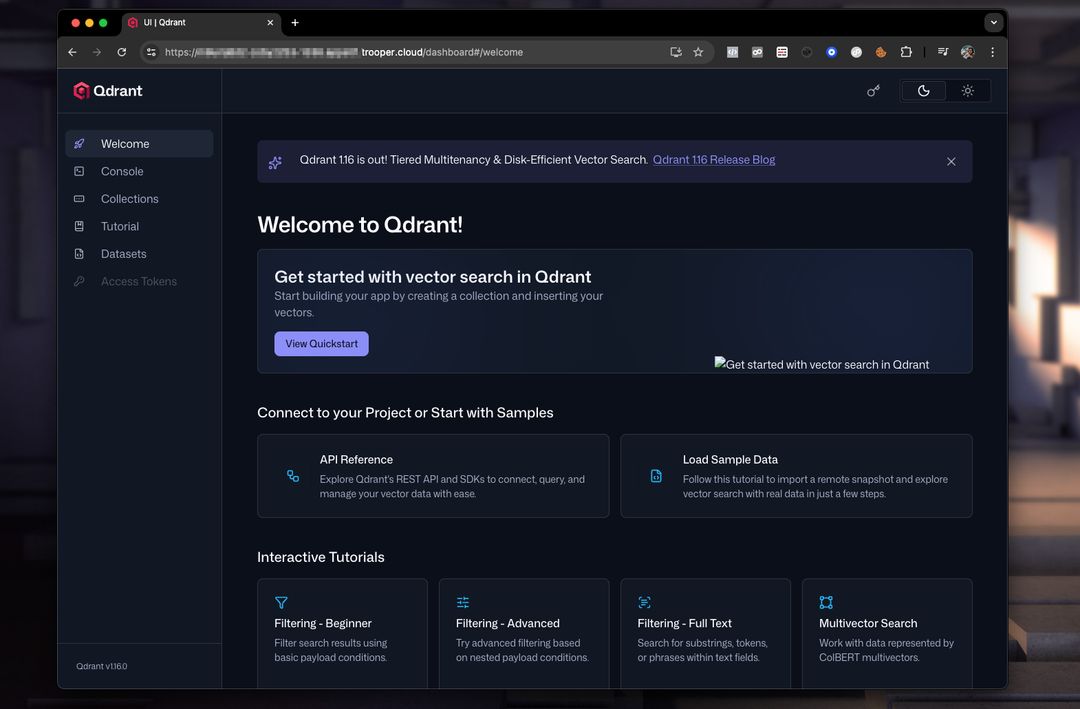Click the Filtering - Advanced sliders icon
1080x709 pixels.
463,602
